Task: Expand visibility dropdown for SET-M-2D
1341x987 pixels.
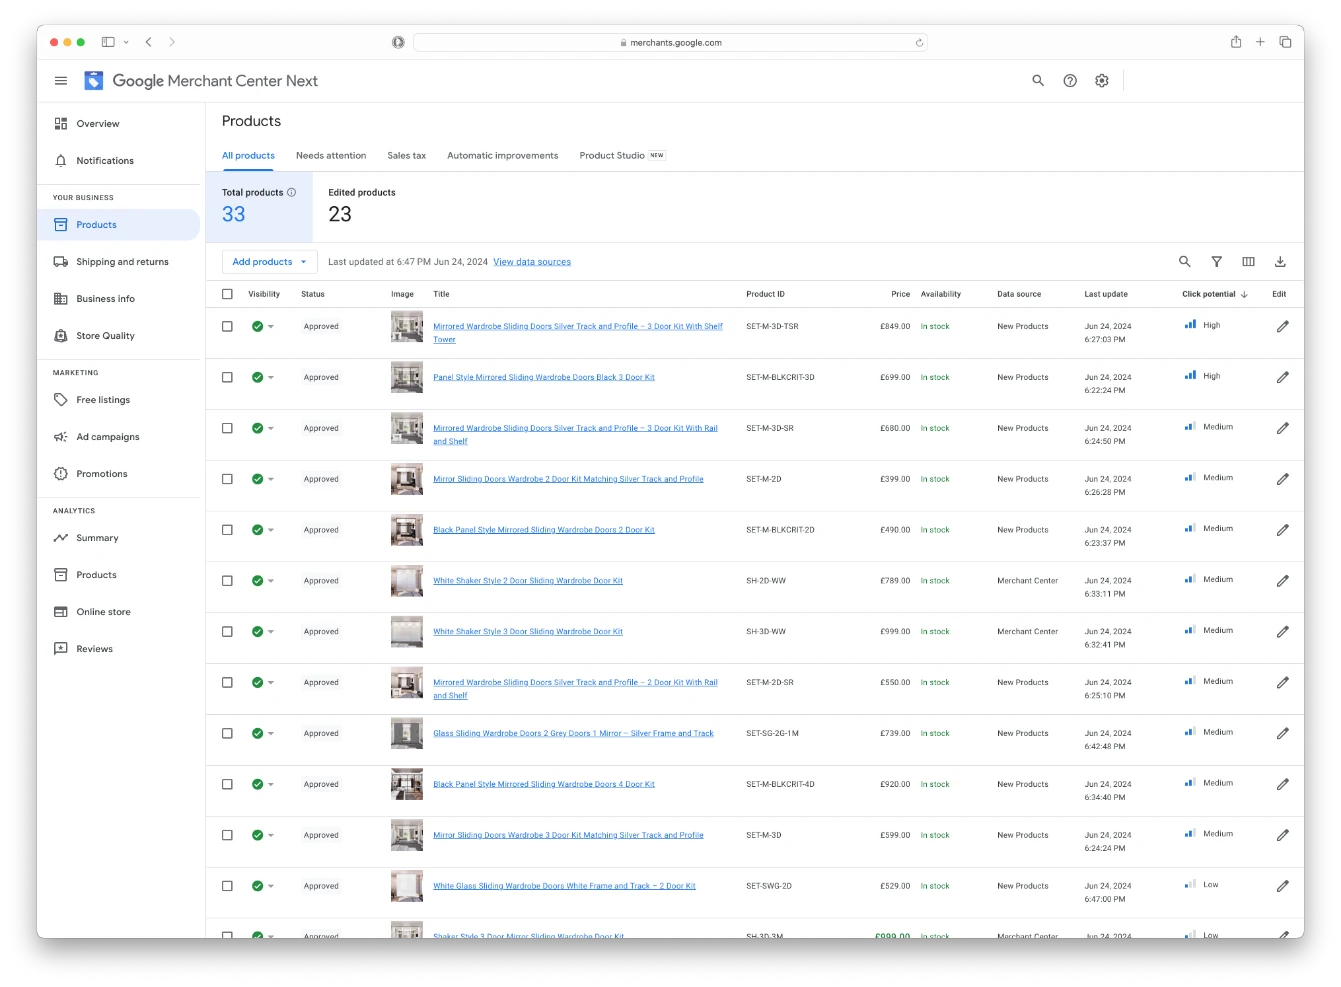Action: [x=271, y=479]
